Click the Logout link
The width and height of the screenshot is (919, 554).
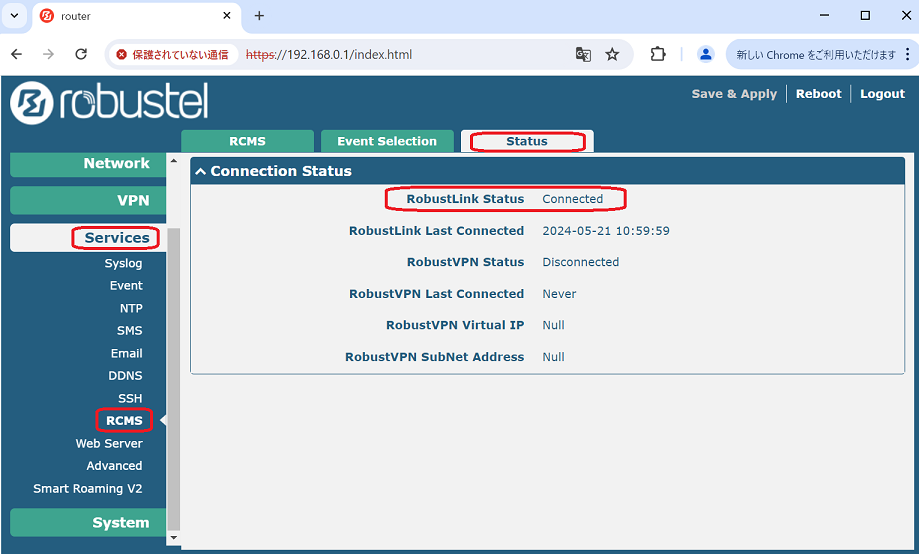click(882, 94)
